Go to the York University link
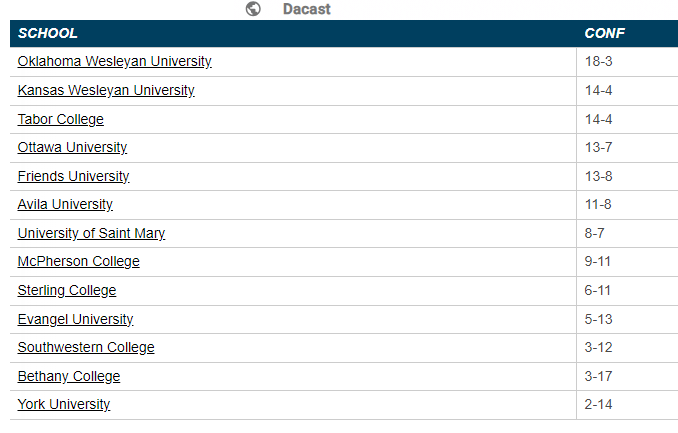The image size is (678, 433). point(64,405)
